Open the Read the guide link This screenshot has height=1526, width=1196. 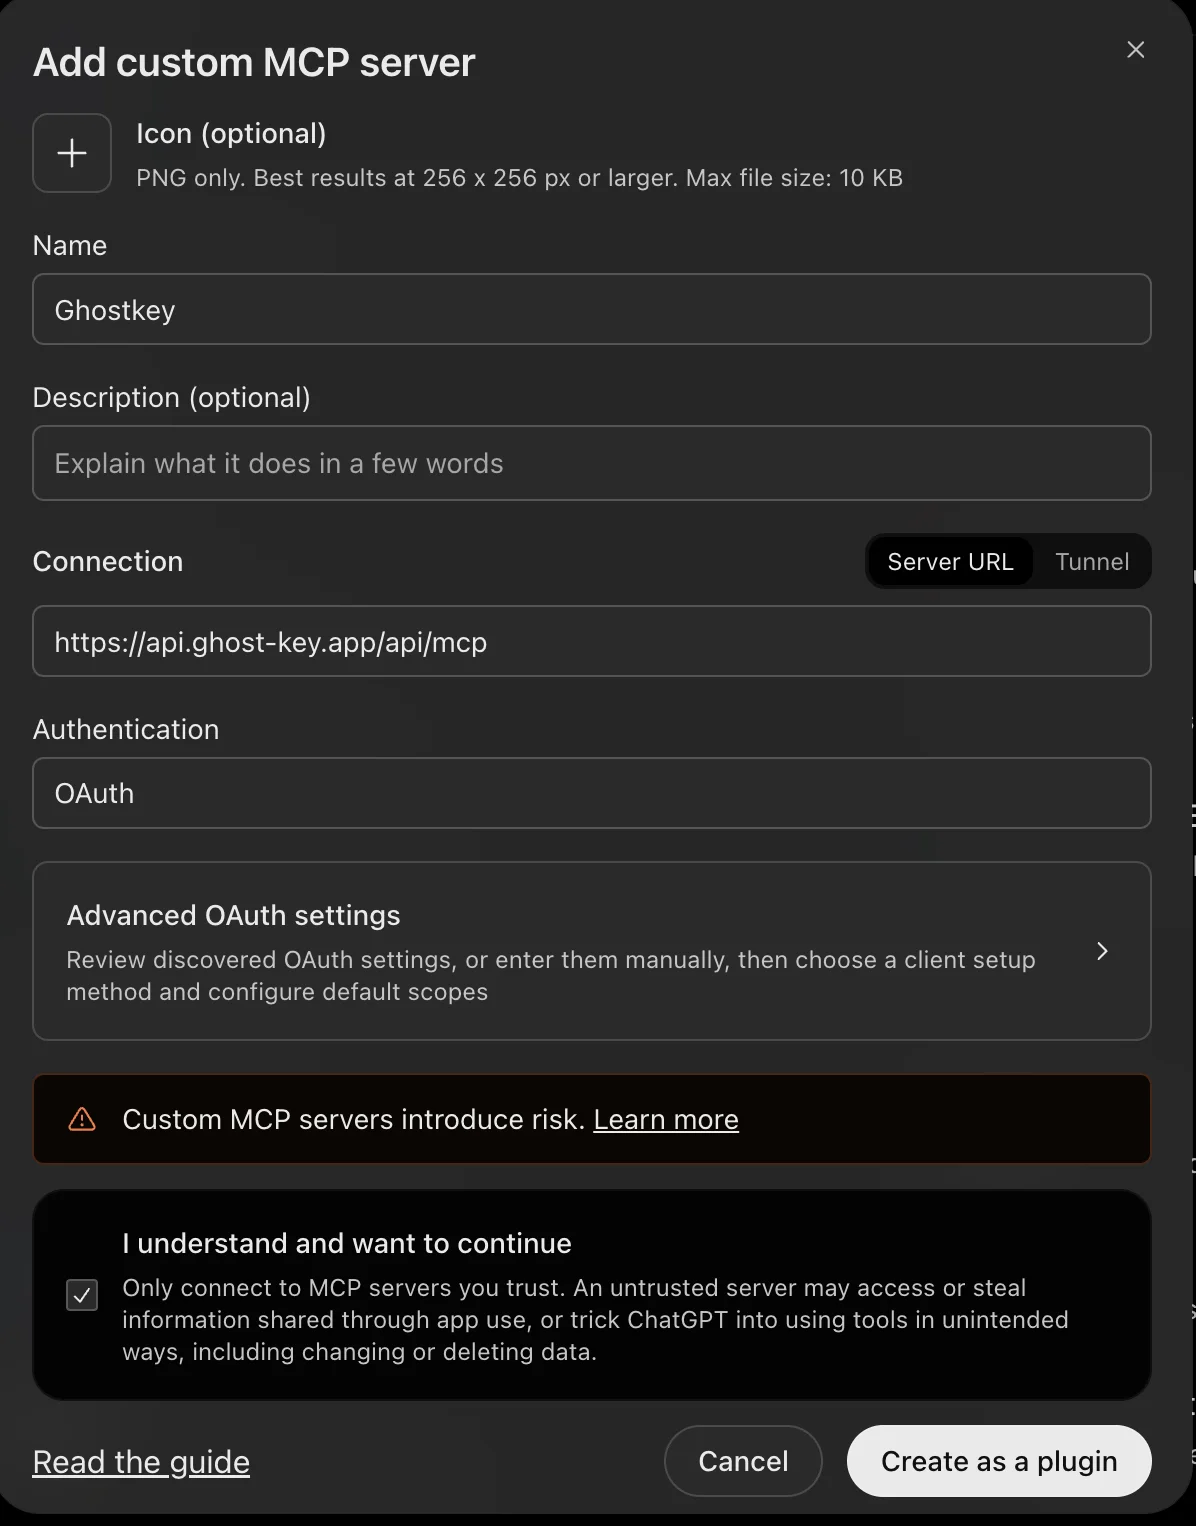(141, 1462)
